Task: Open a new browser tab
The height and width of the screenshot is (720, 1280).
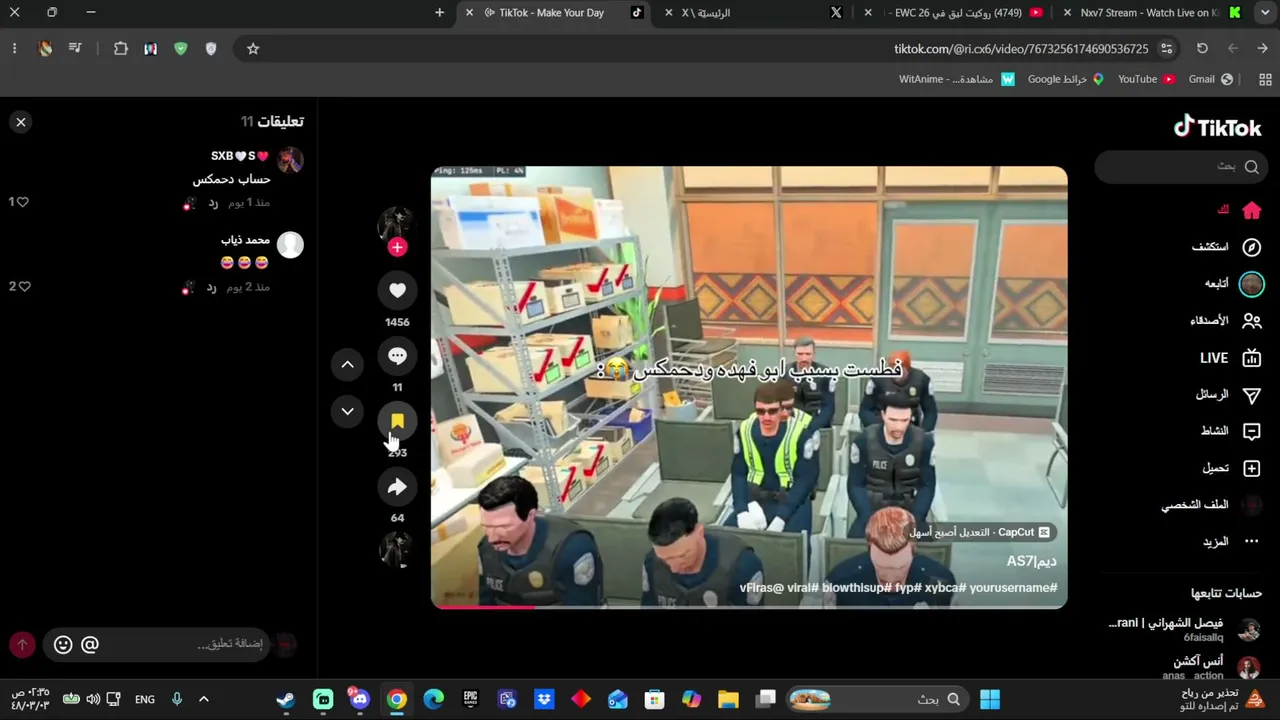Action: [439, 13]
